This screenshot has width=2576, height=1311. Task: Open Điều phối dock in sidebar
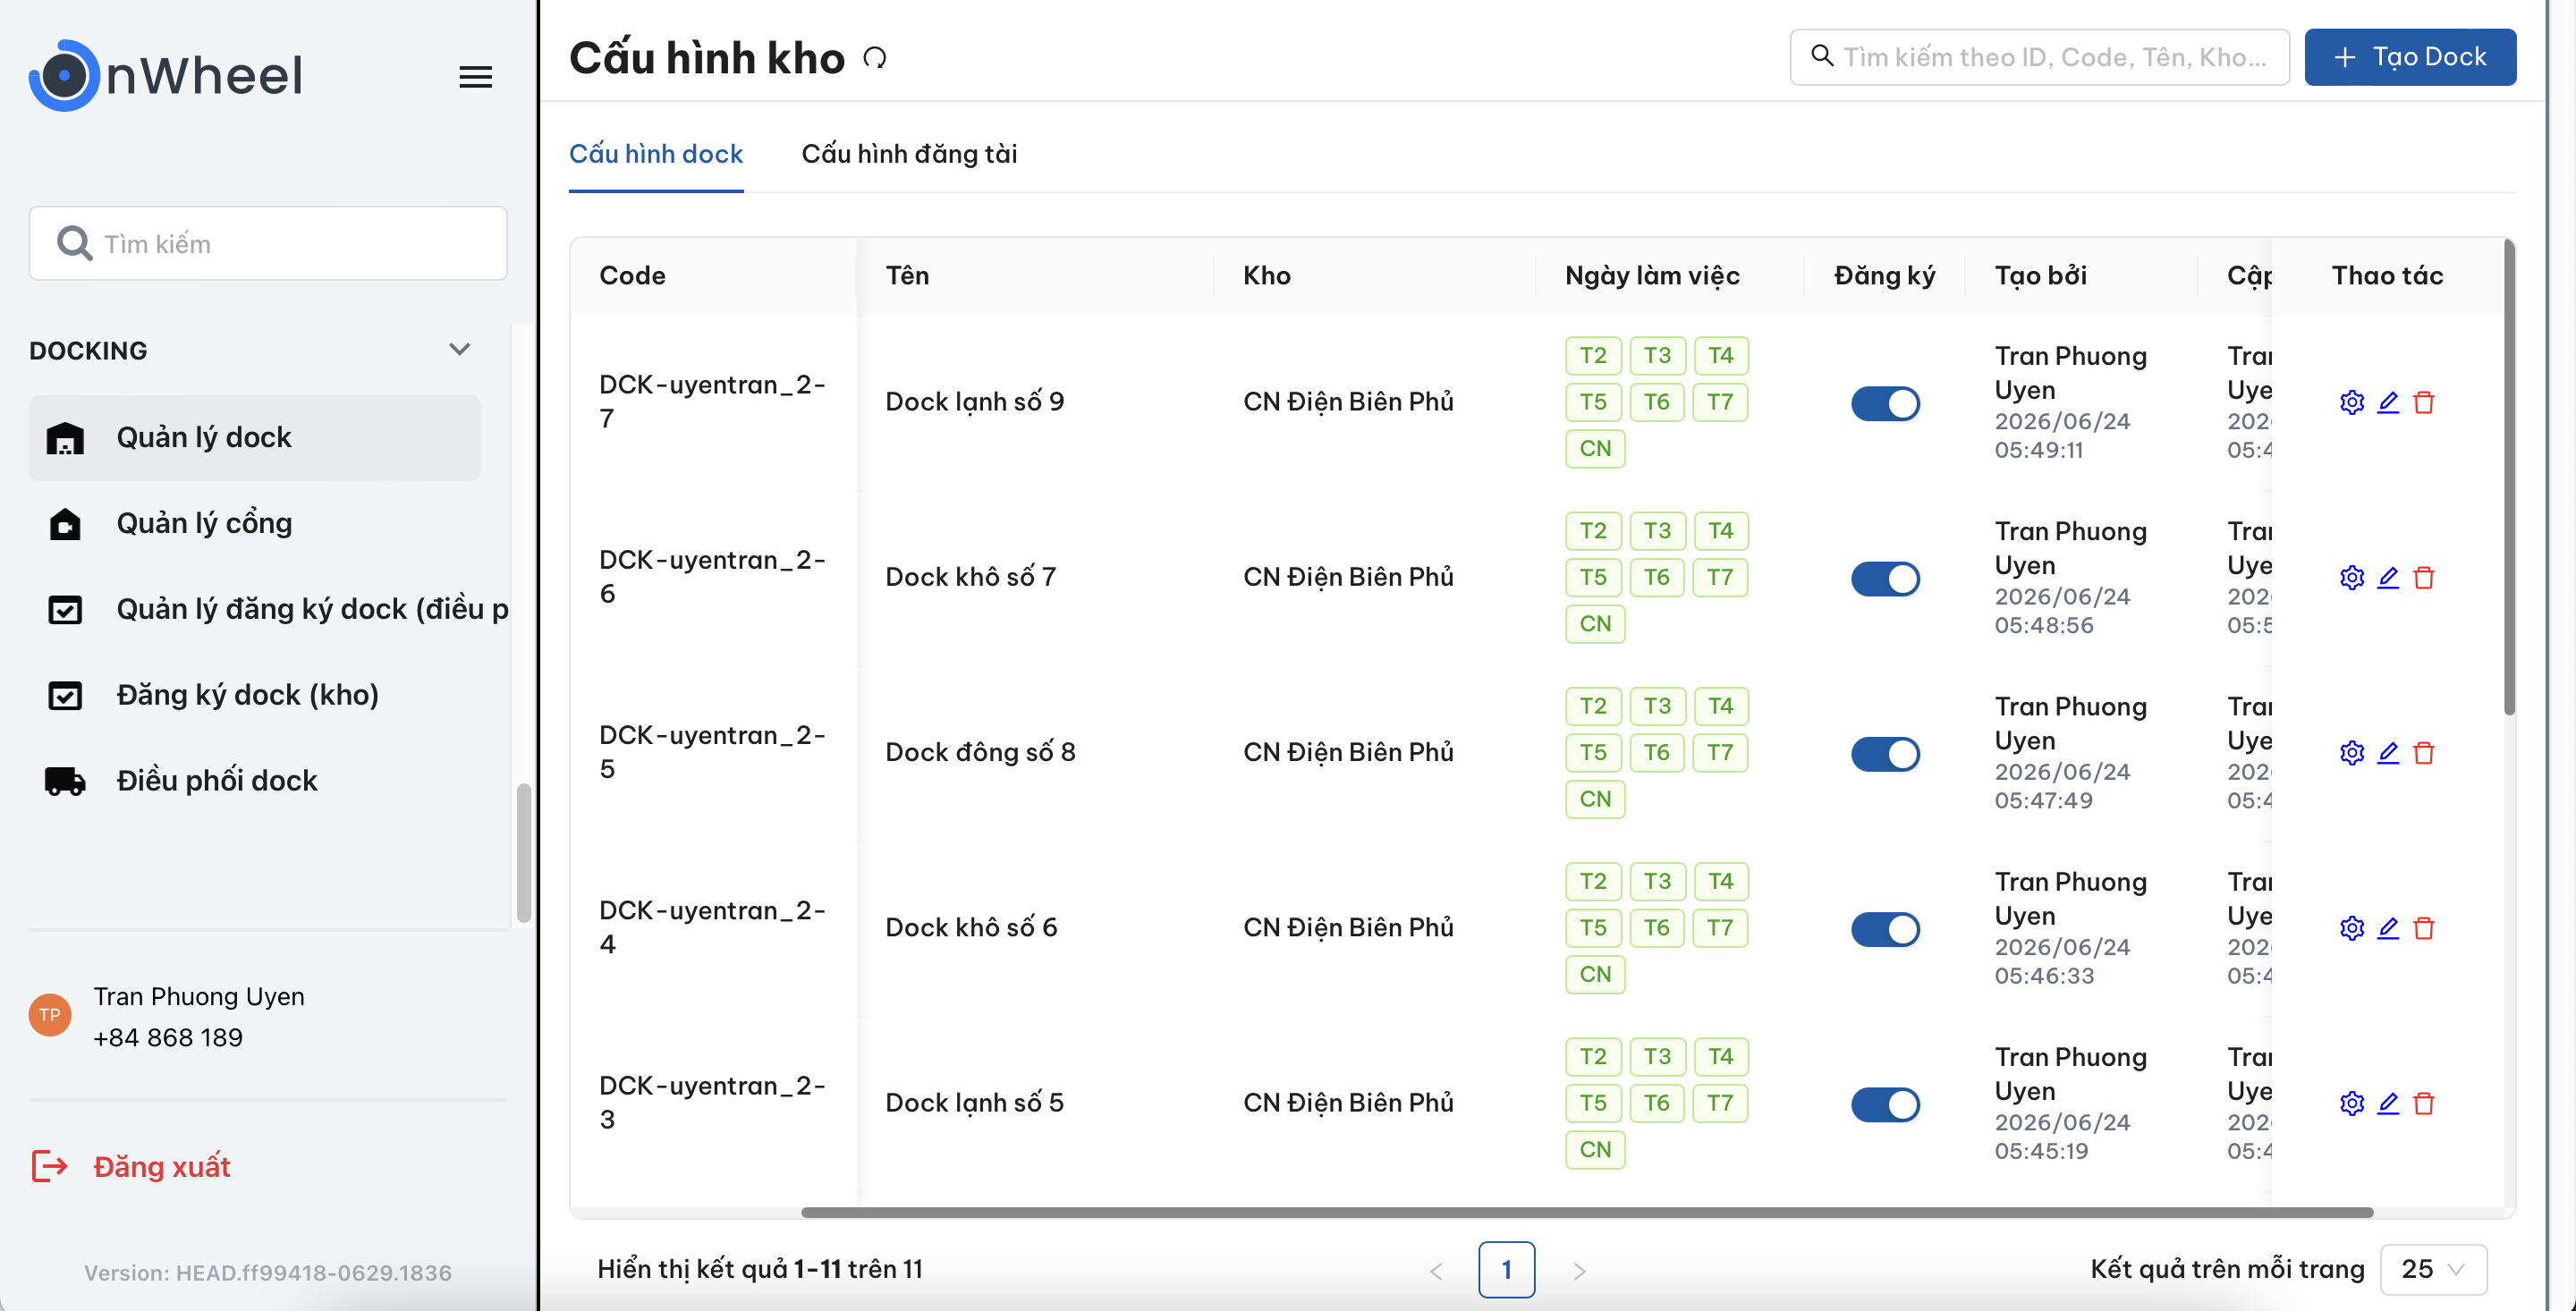[x=254, y=780]
